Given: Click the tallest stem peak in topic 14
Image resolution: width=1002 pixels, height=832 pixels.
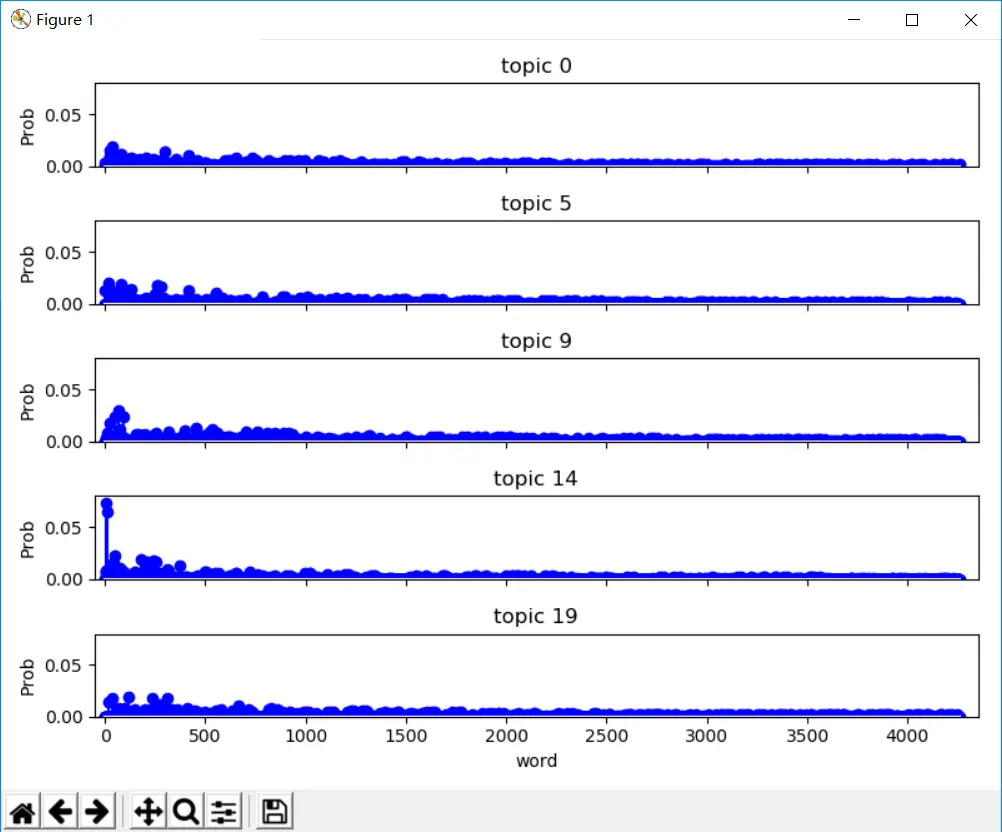Looking at the screenshot, I should pos(106,504).
